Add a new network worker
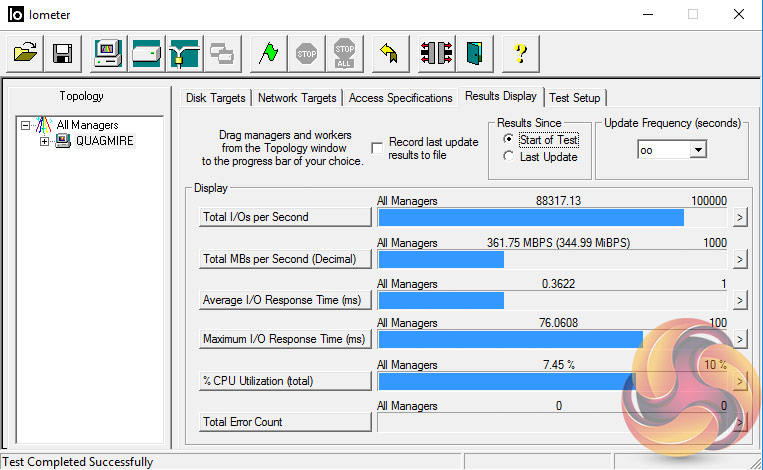Viewport: 763px width, 470px height. tap(184, 53)
